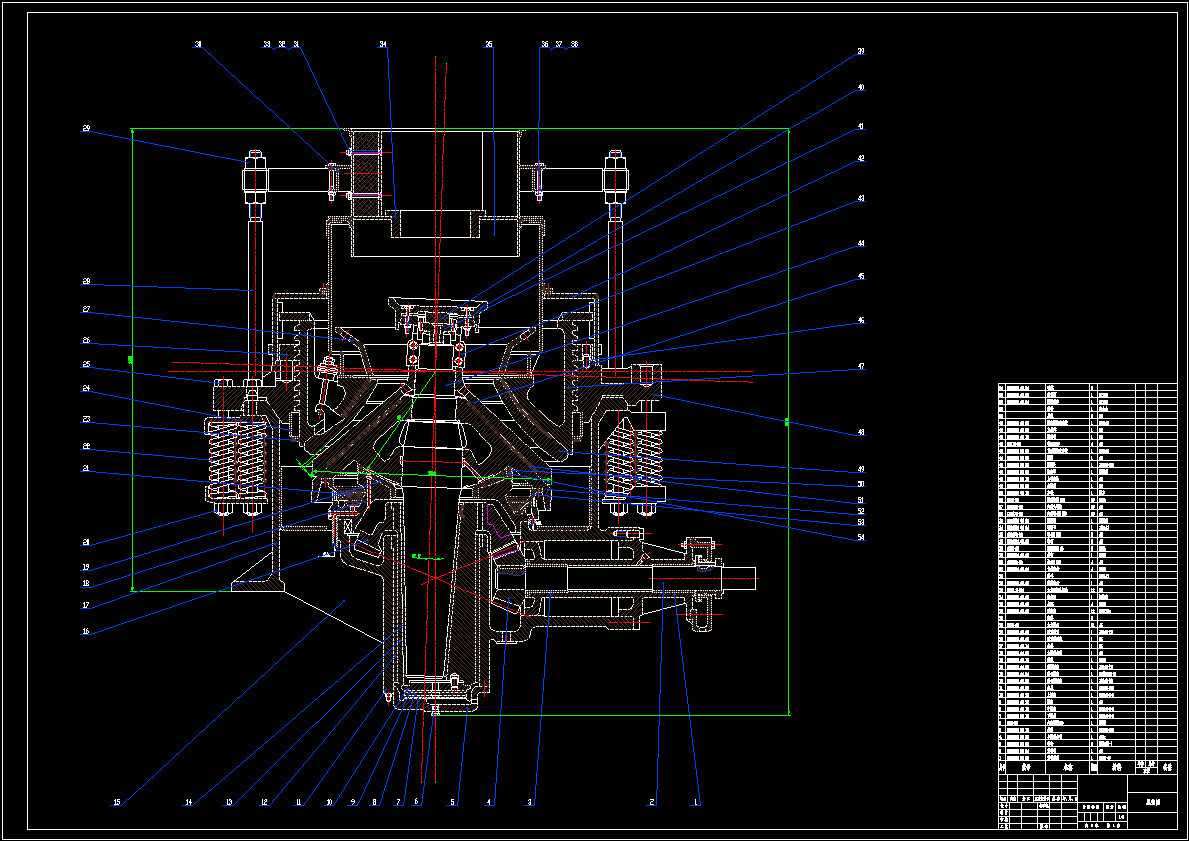Click part callout number 9
The image size is (1189, 841).
[x=353, y=802]
